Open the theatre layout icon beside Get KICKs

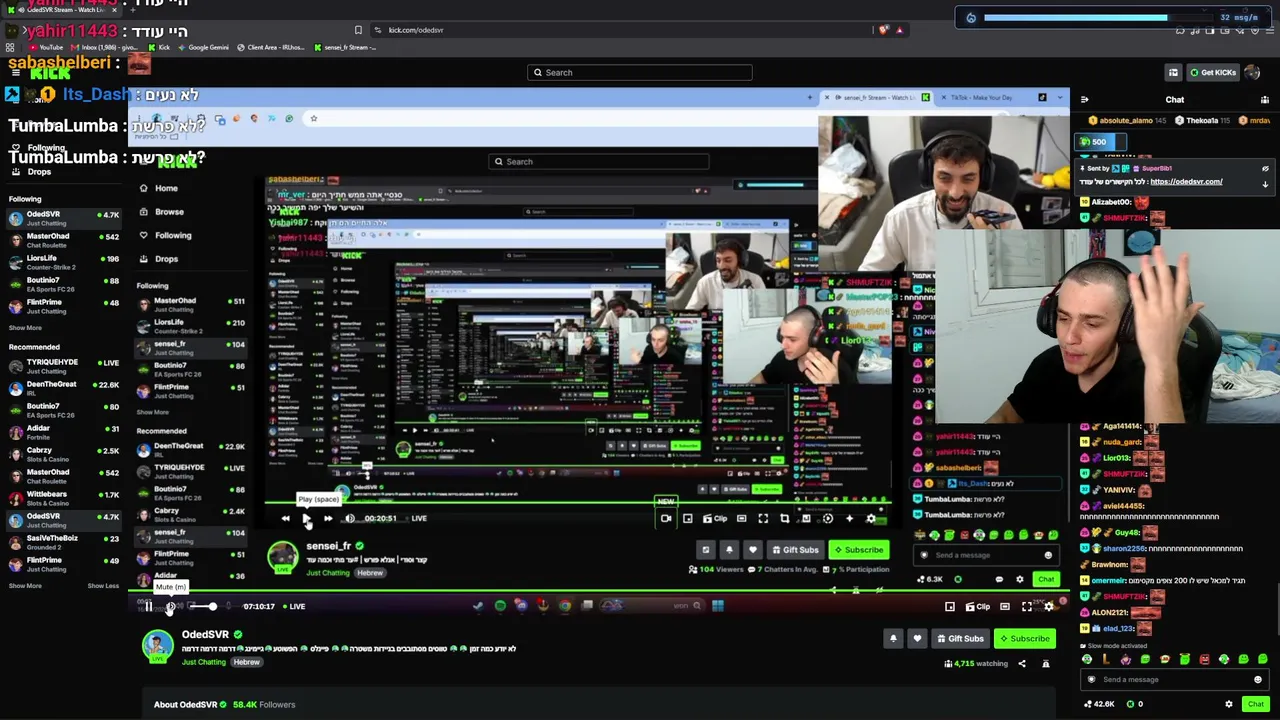click(x=1173, y=72)
